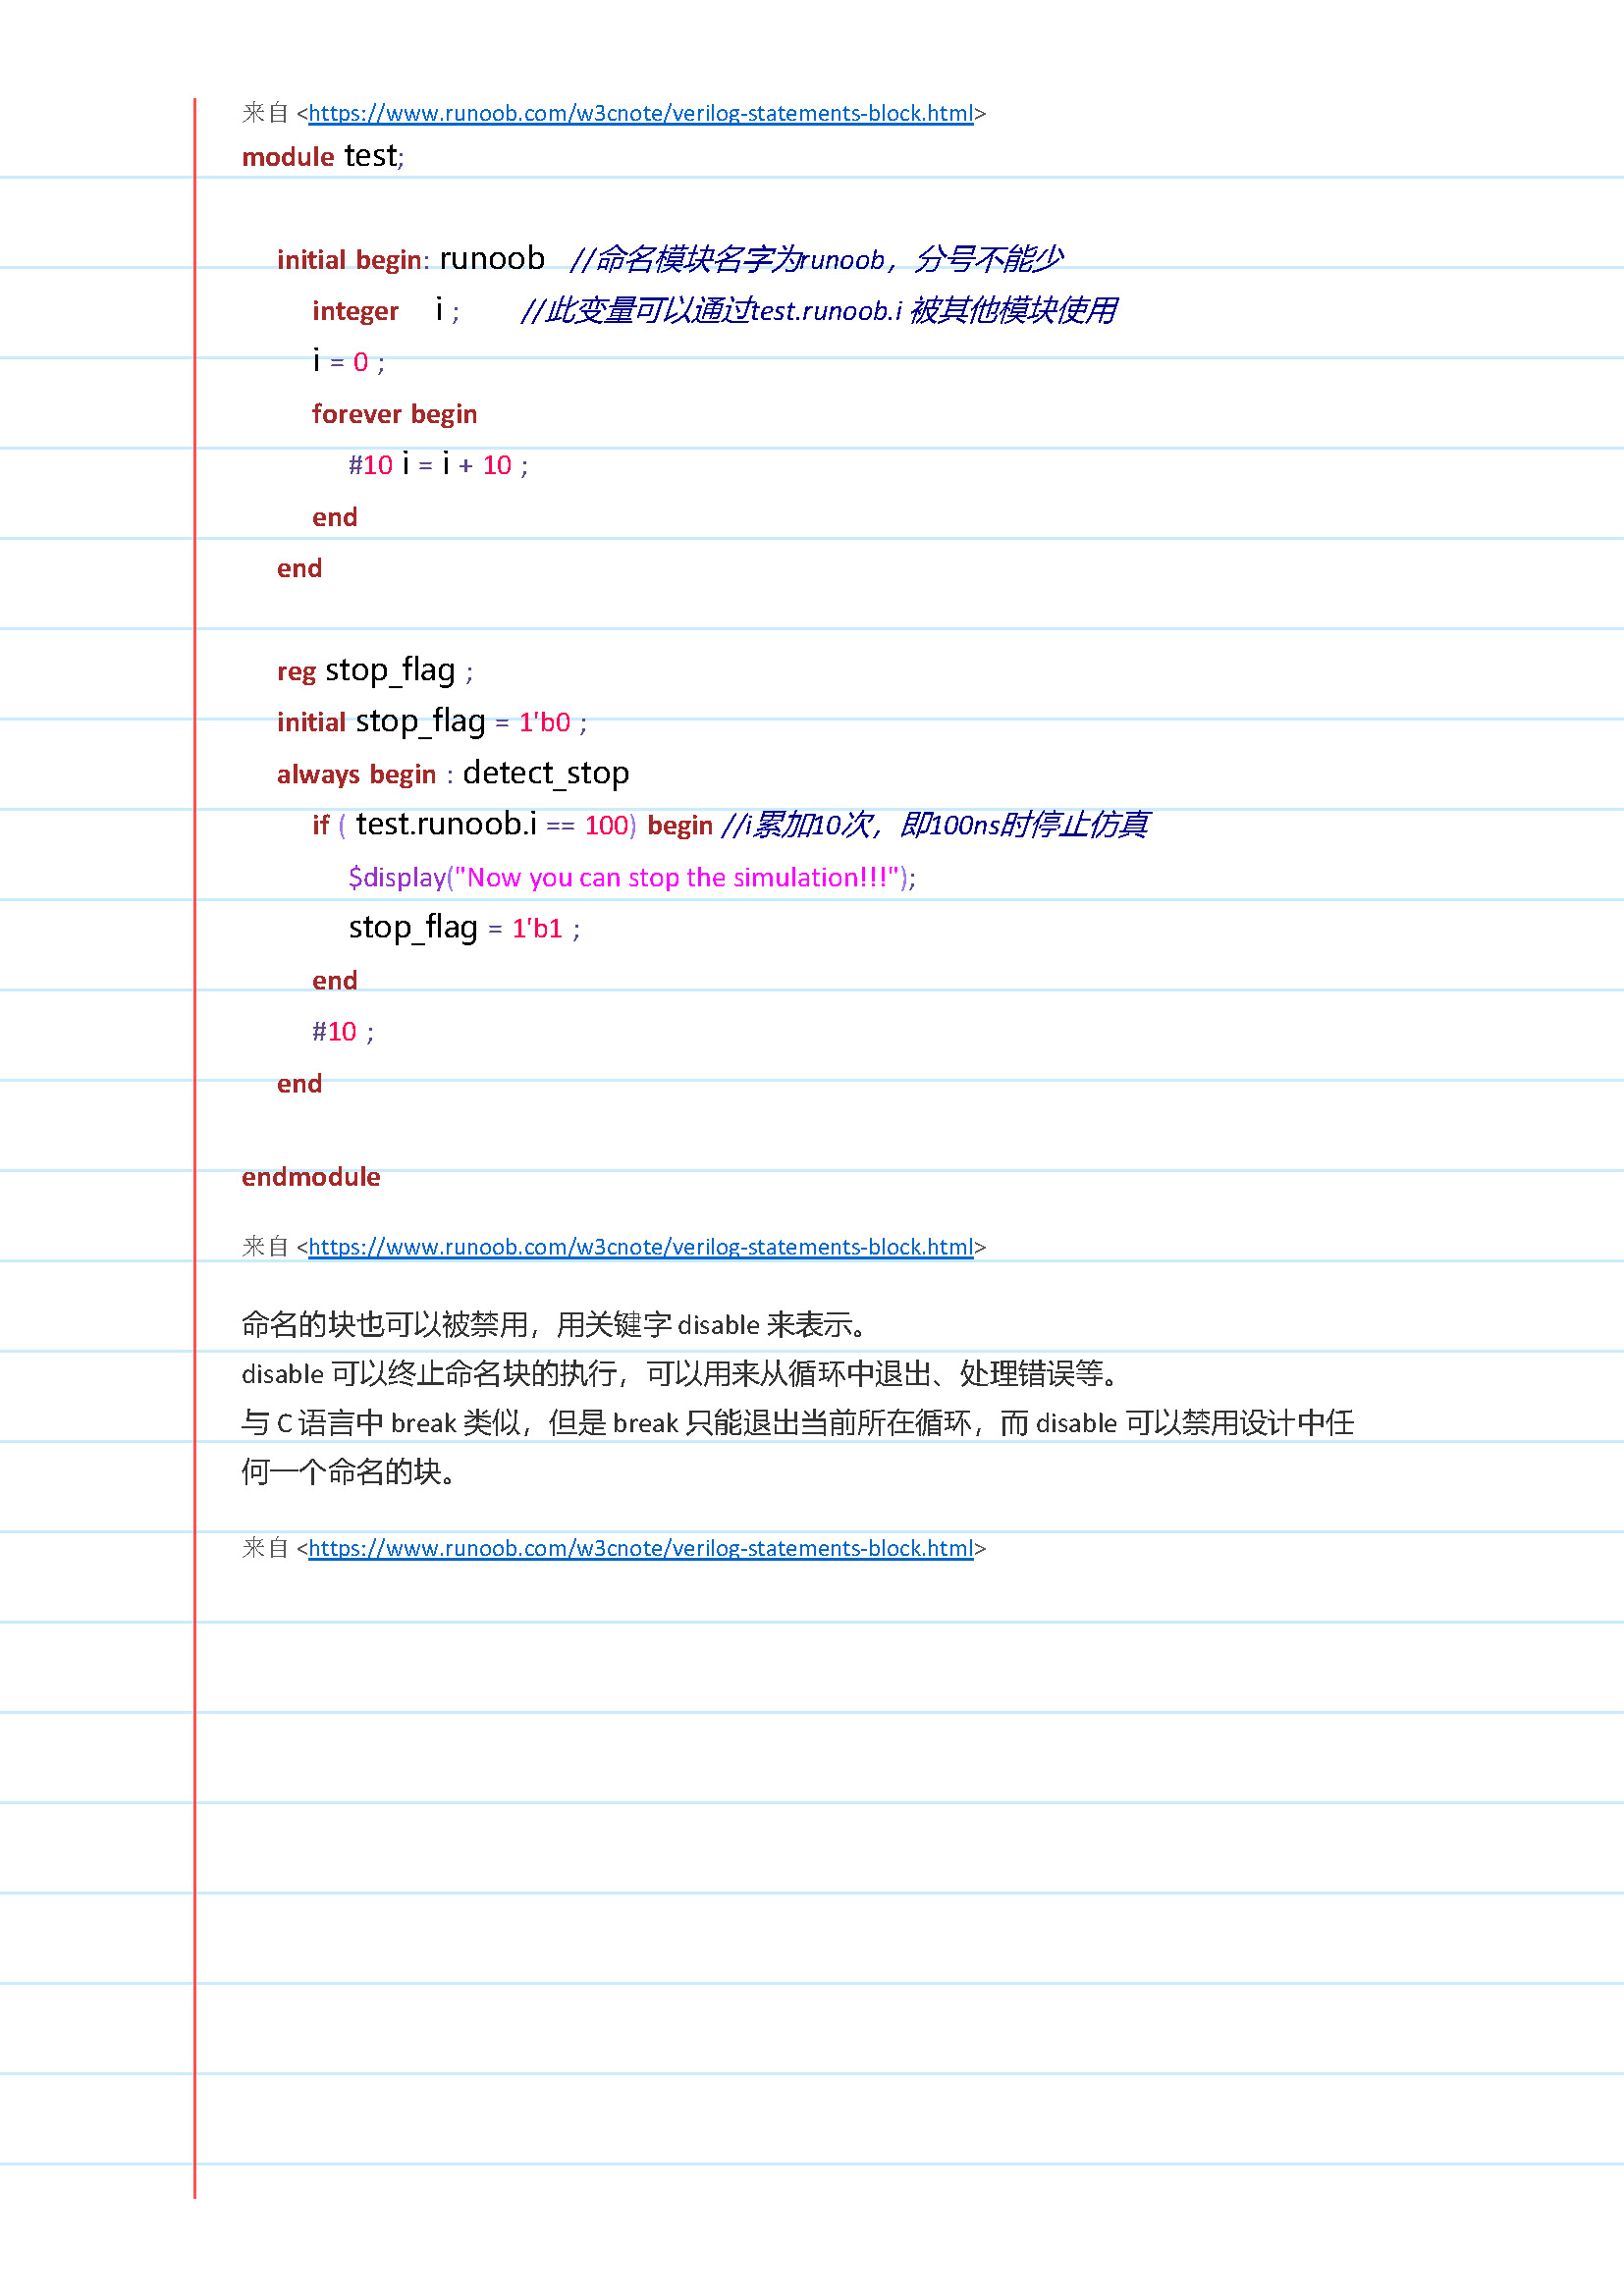Screen dimensions: 1624x2296
Task: Open the bottom runoob.com verilog-statements-block link
Action: [x=643, y=1549]
